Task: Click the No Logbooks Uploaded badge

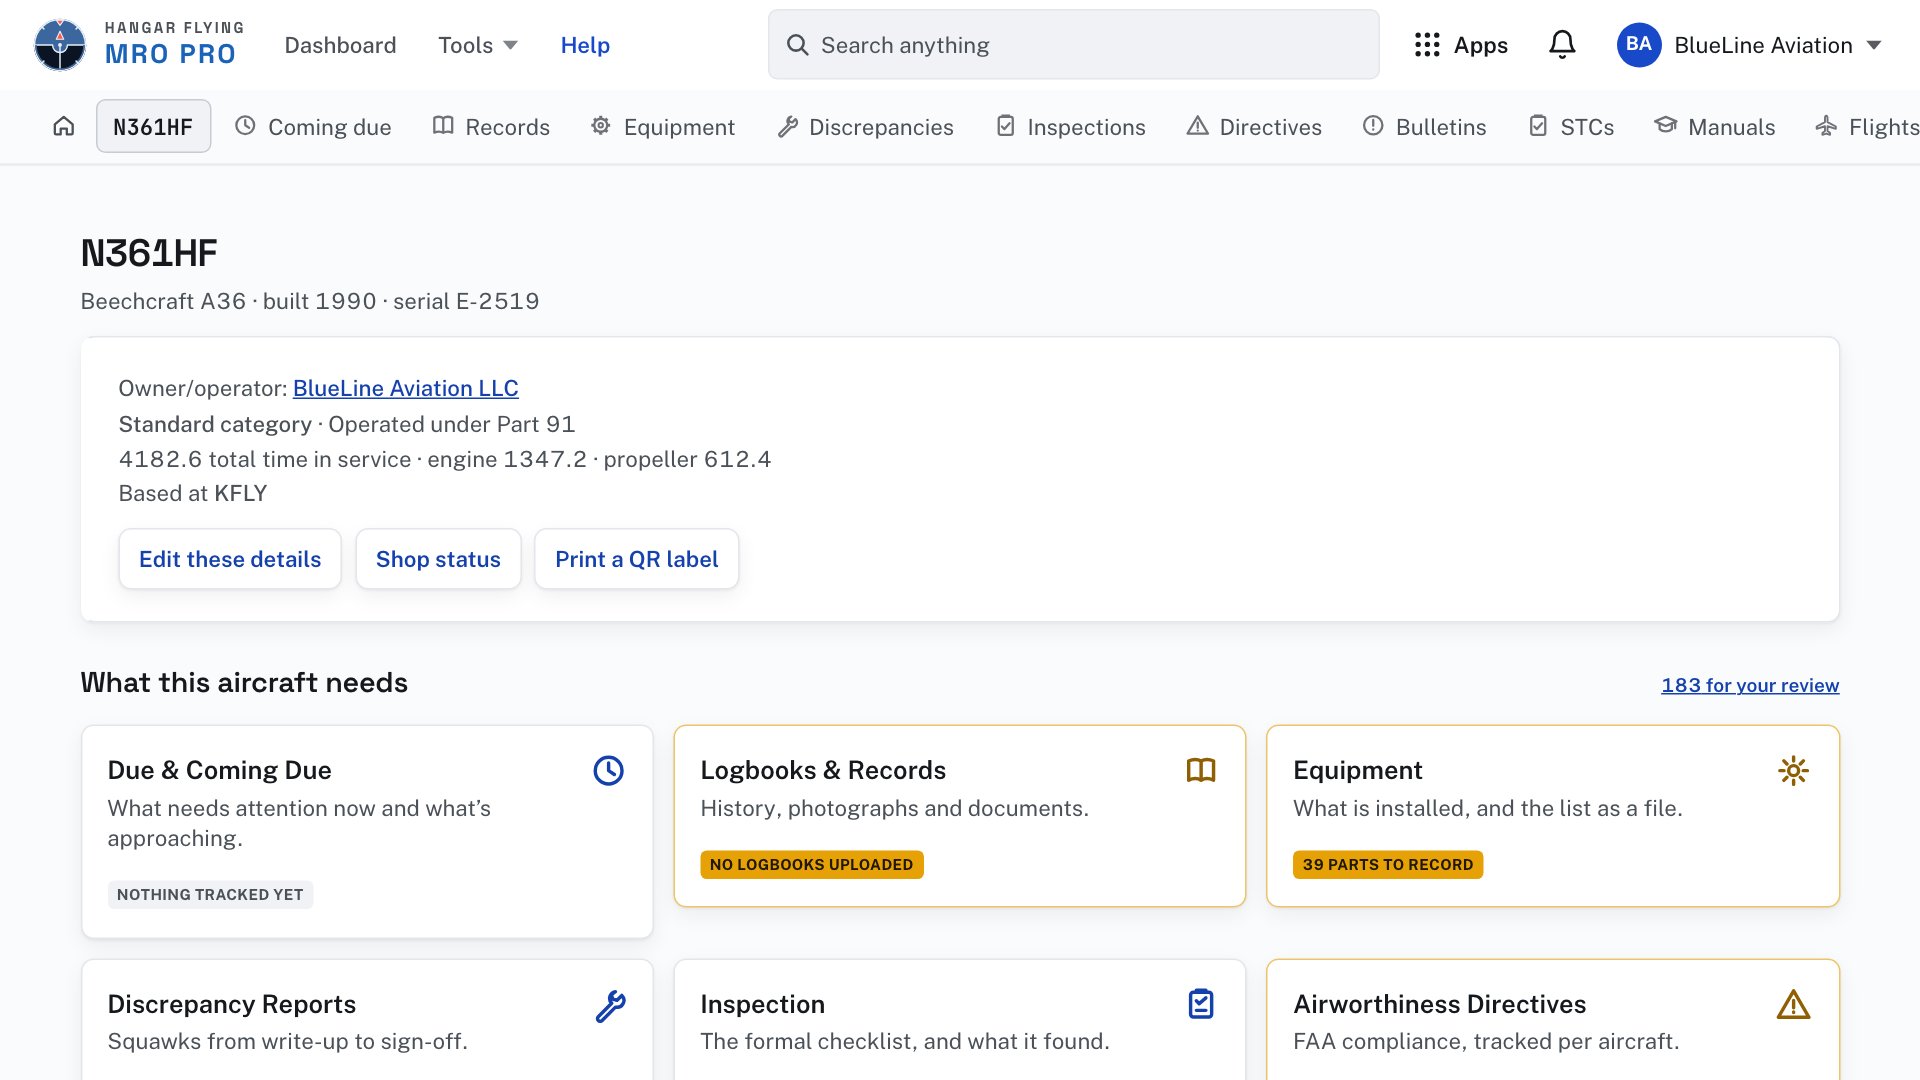Action: pyautogui.click(x=811, y=864)
